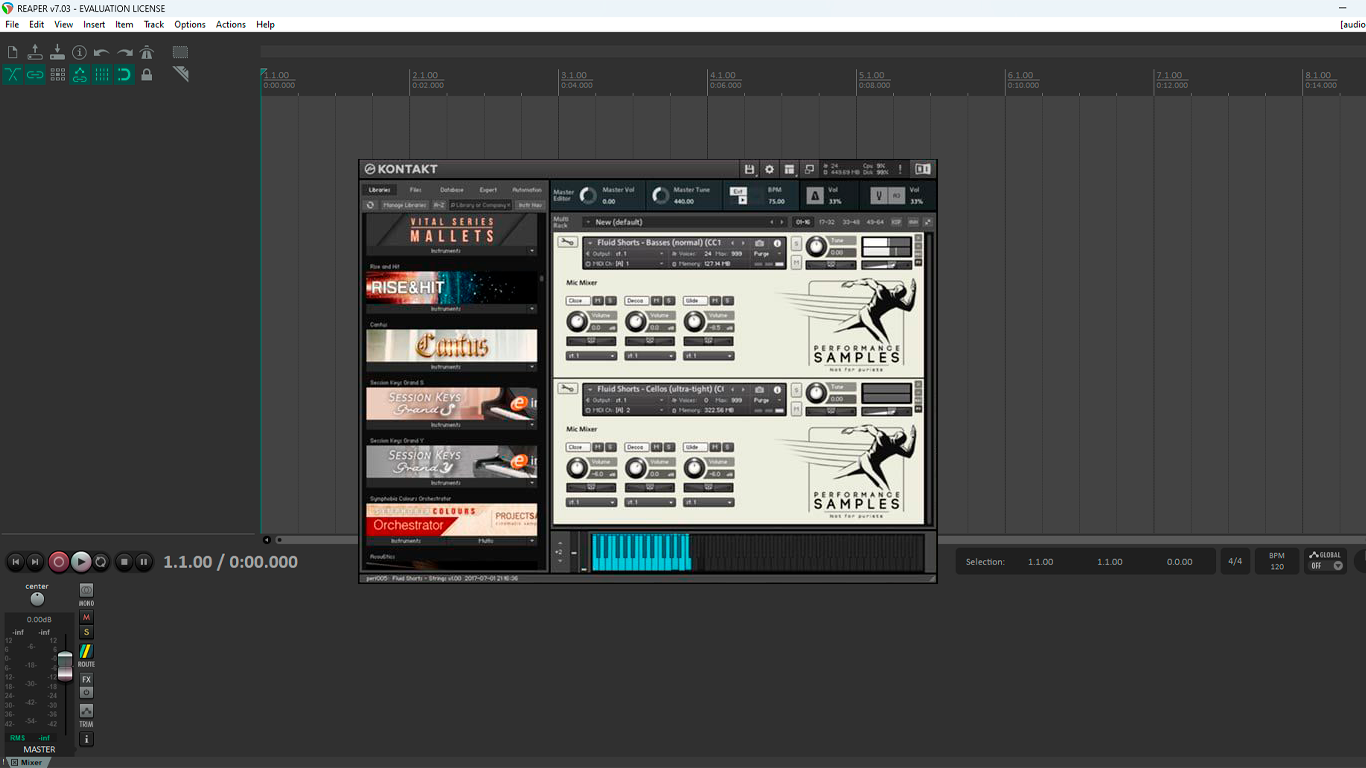Toggle envelope points move with items icon
The width and height of the screenshot is (1366, 768).
click(79, 74)
